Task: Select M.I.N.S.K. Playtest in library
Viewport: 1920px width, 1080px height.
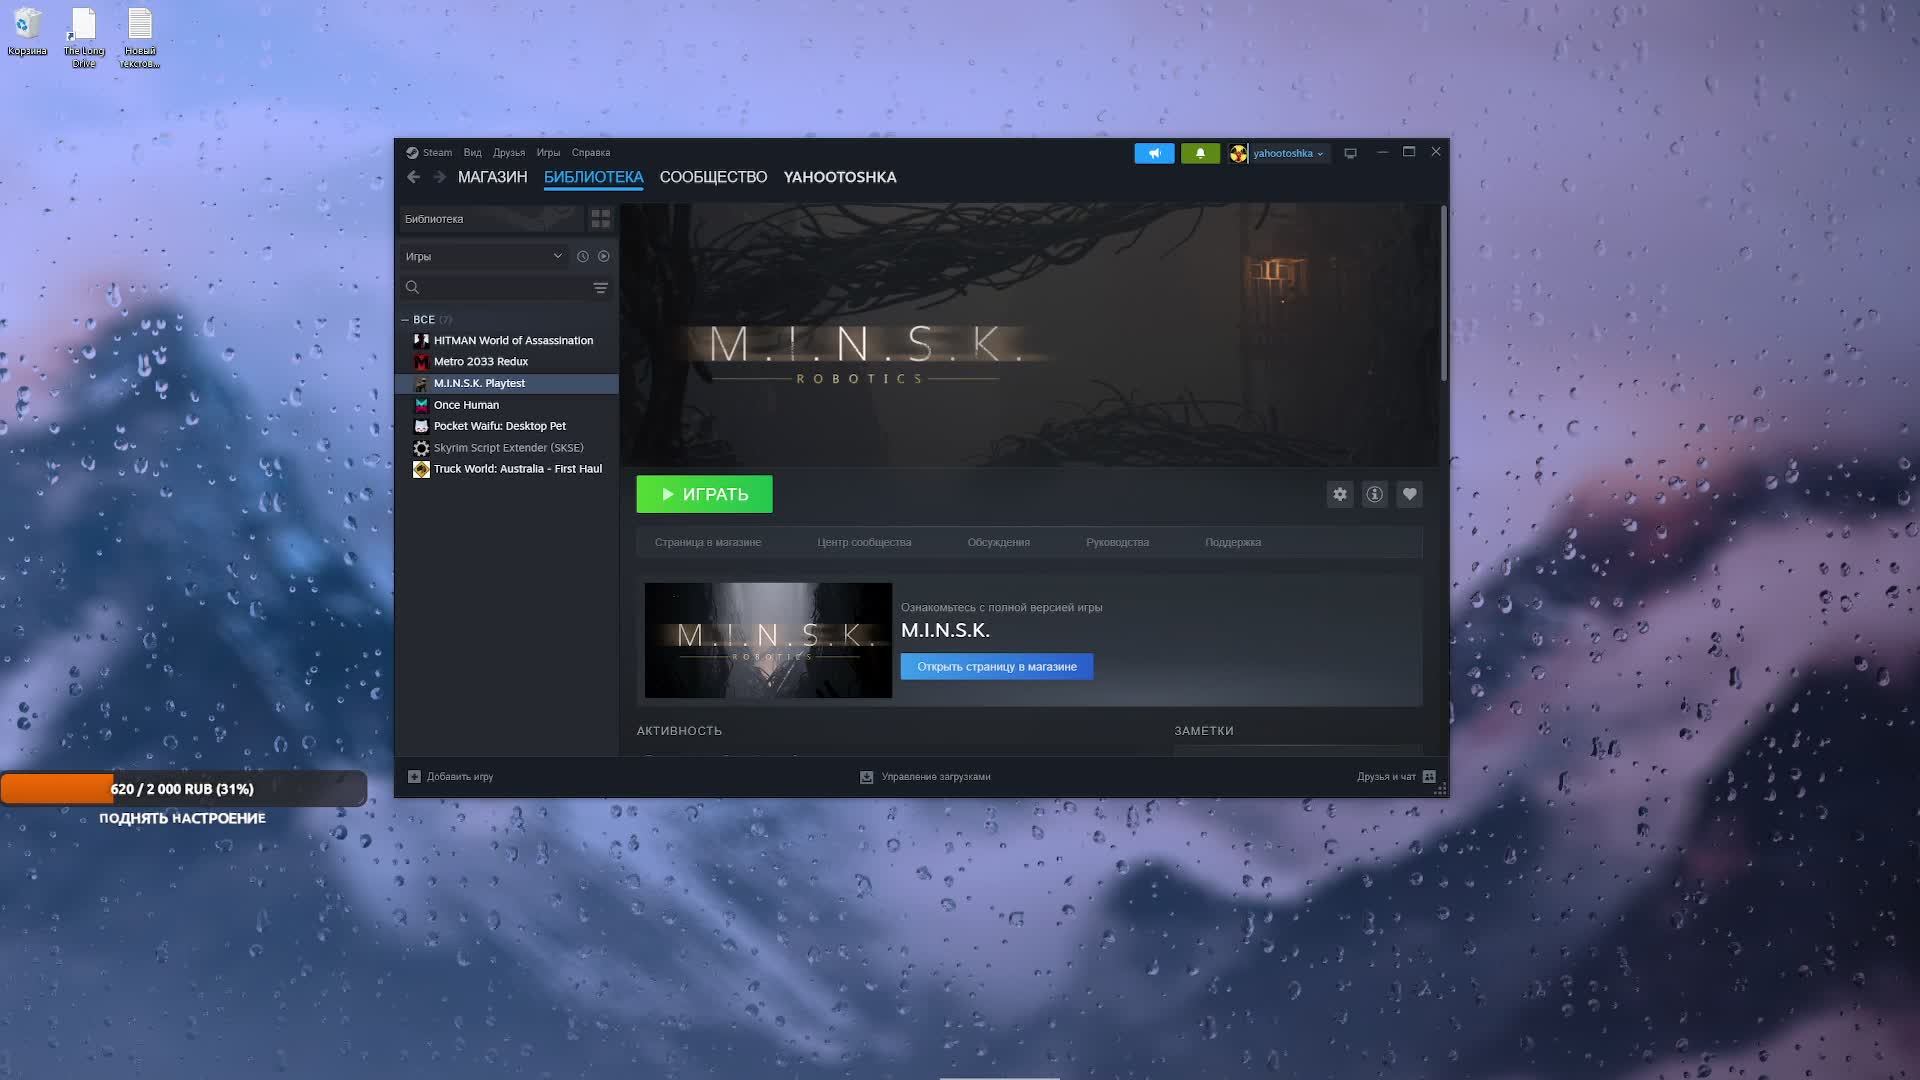Action: (507, 383)
